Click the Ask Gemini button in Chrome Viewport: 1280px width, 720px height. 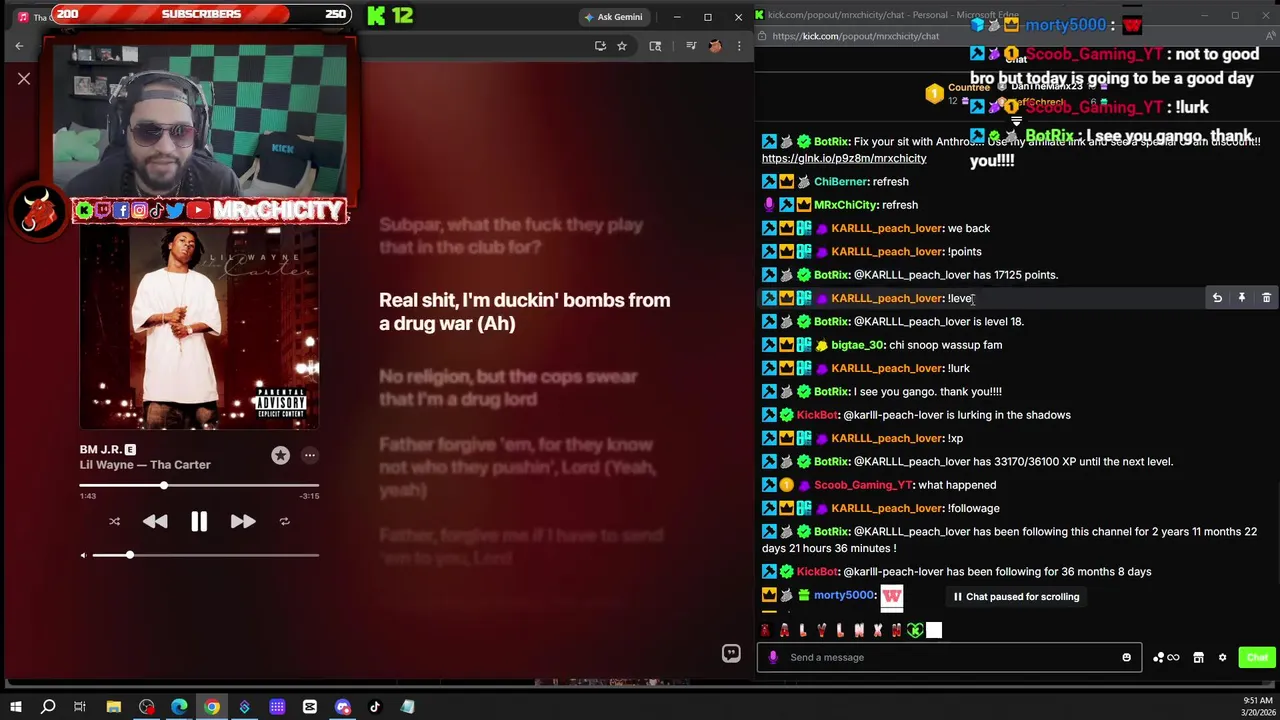click(x=613, y=17)
